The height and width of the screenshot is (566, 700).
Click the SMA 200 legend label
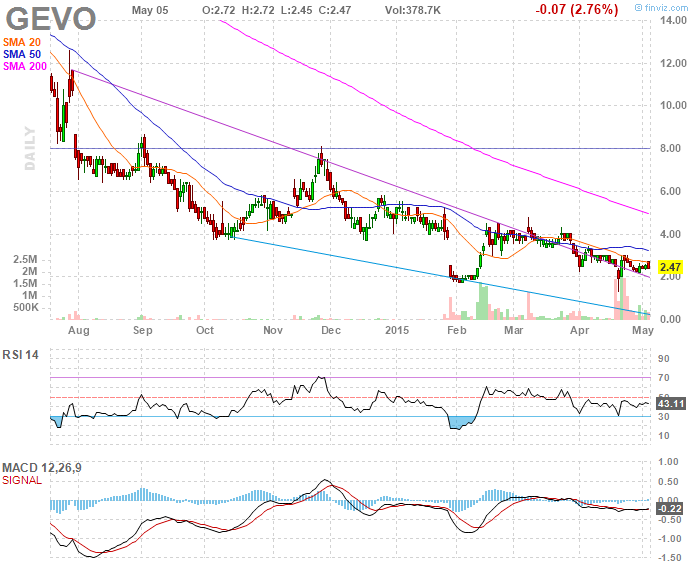tap(25, 67)
